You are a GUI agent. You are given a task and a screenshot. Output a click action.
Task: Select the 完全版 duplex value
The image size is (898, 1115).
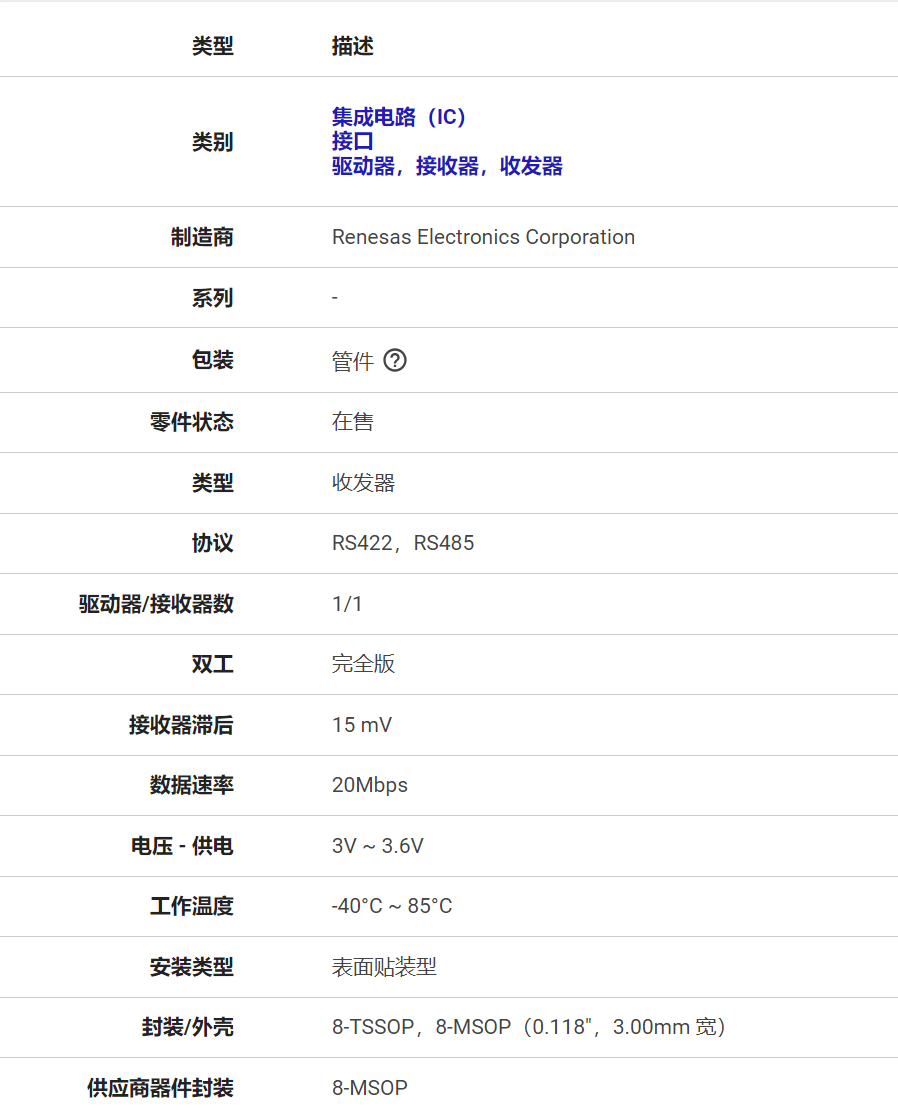[x=363, y=664]
